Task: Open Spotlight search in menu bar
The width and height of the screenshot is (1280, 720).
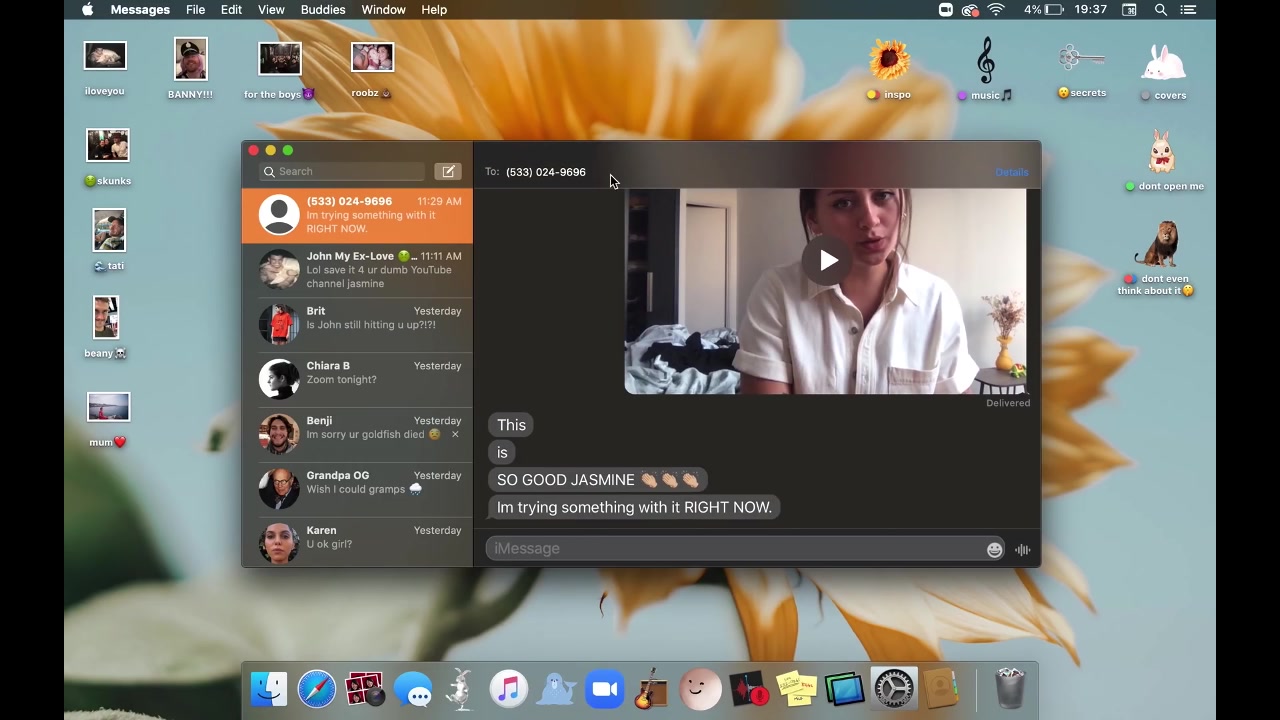Action: click(x=1160, y=9)
